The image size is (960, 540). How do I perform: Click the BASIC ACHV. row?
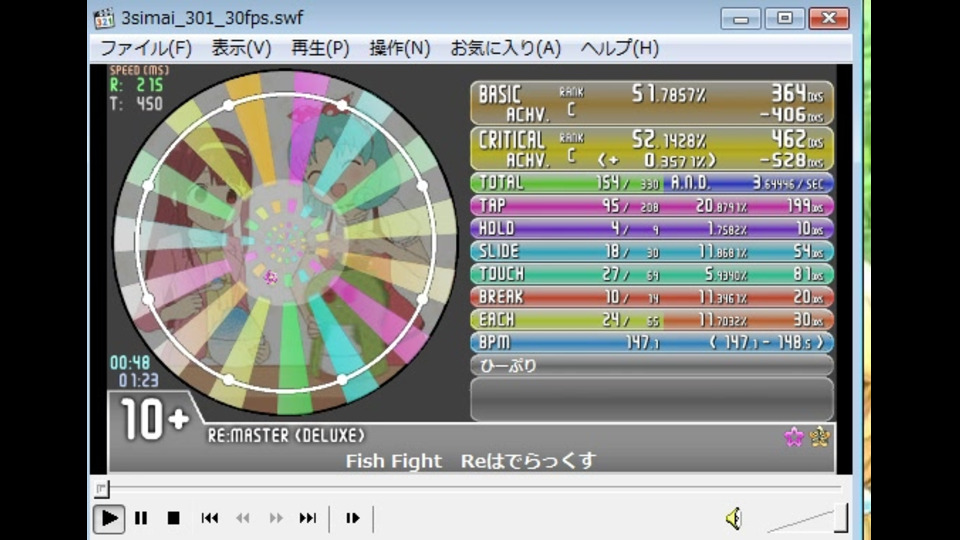[x=652, y=103]
